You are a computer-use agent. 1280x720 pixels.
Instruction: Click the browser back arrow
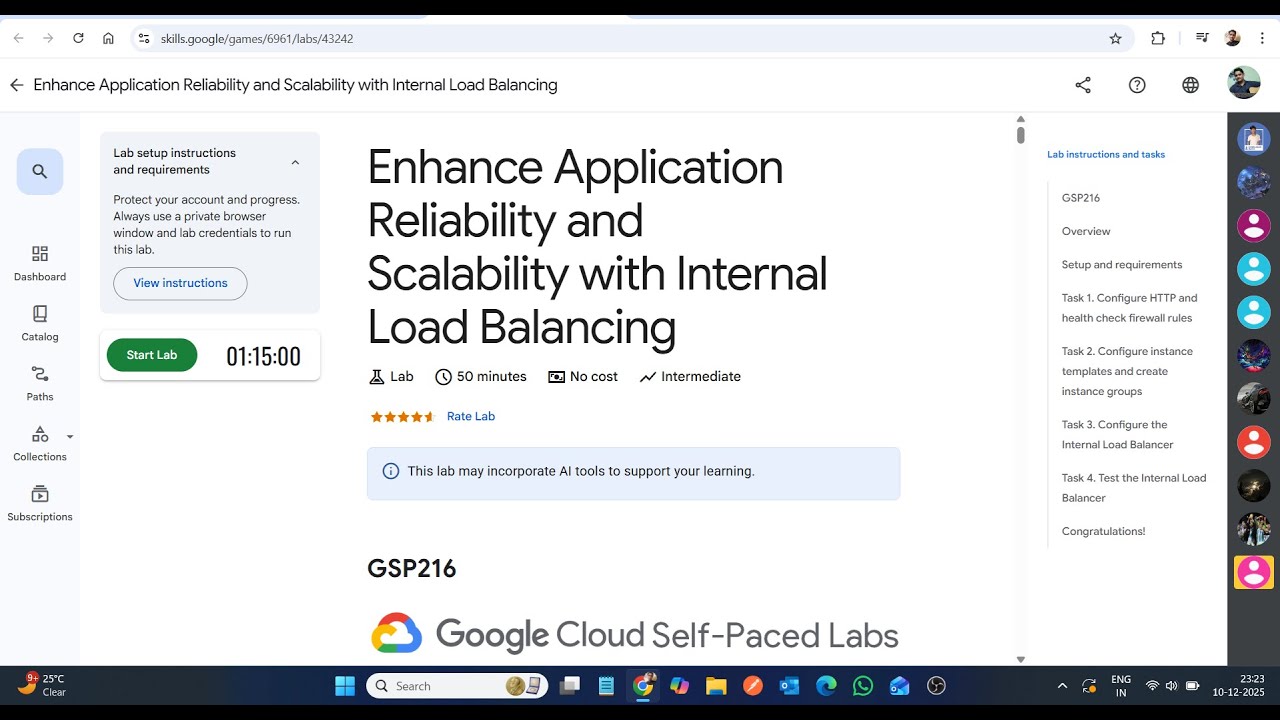click(18, 38)
